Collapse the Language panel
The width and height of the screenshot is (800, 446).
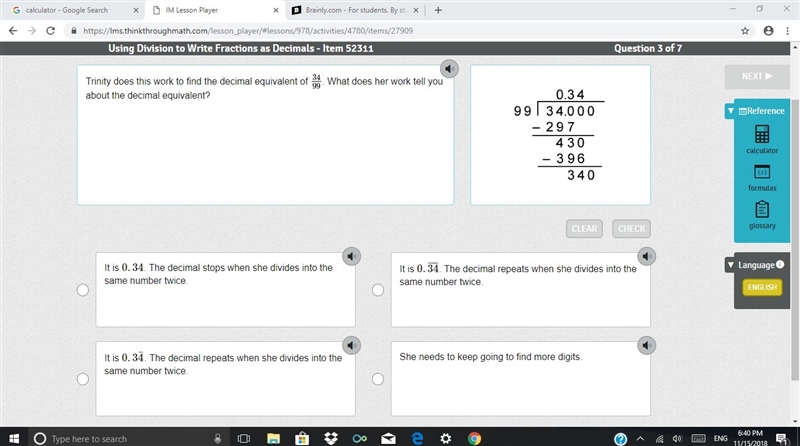coord(731,265)
